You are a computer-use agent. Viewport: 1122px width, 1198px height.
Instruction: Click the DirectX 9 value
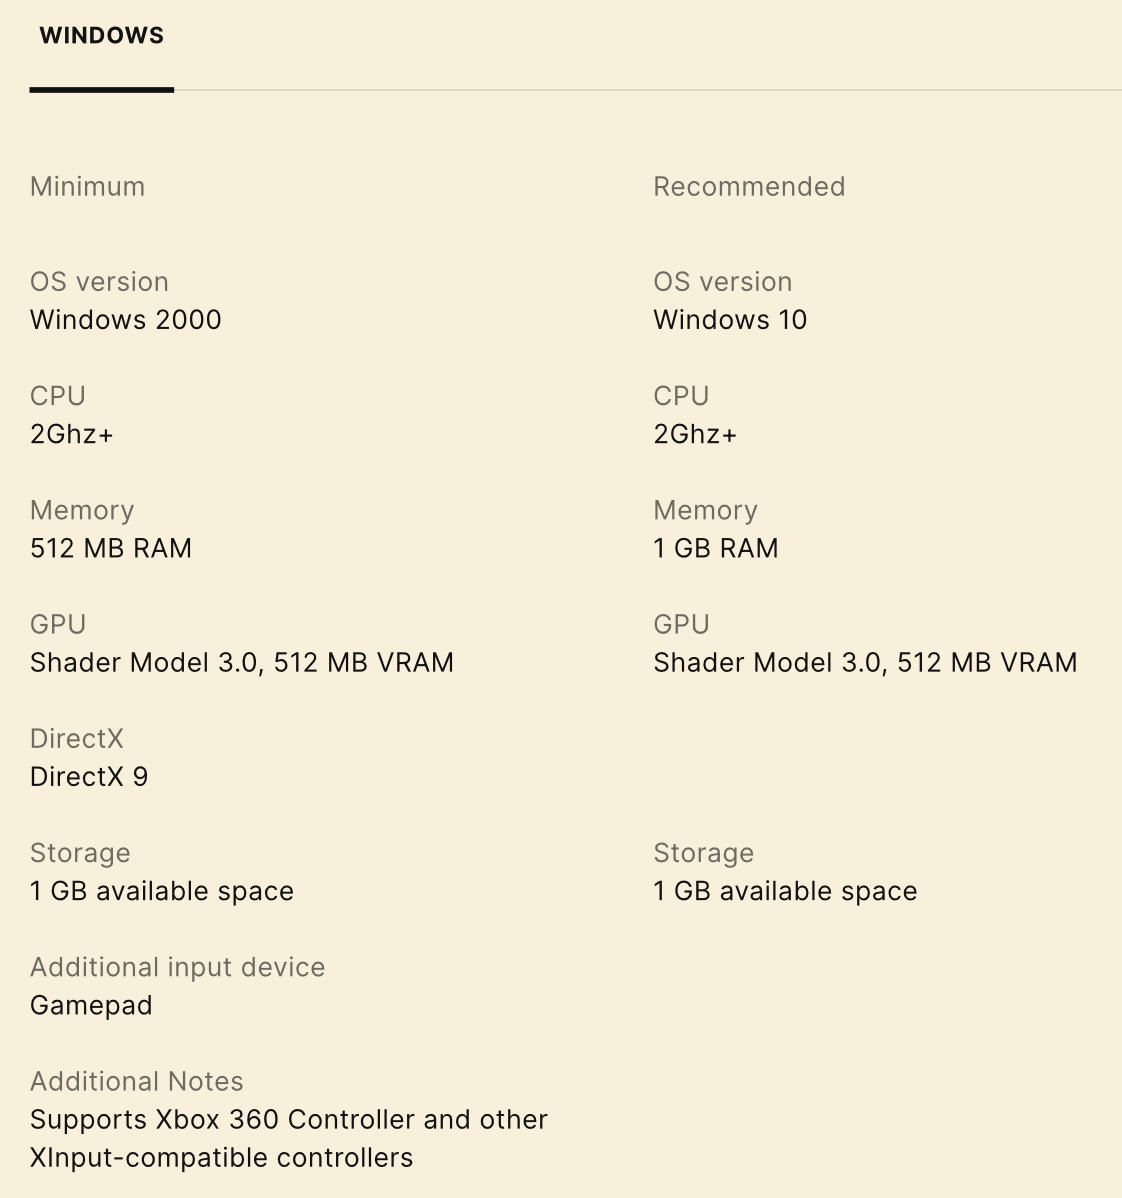(x=89, y=777)
